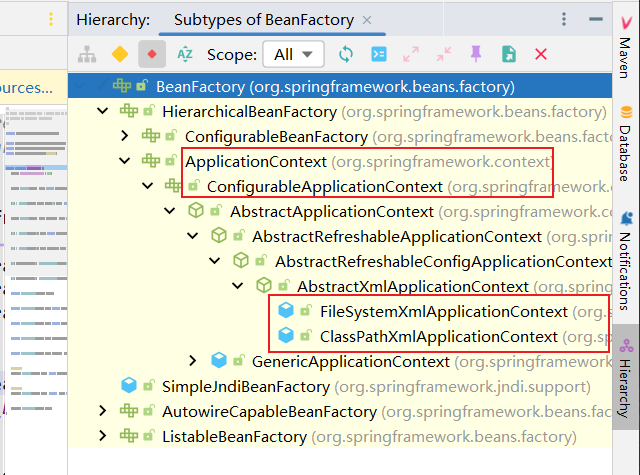
Task: Click the GenericApplicationContext blue class icon
Action: (x=219, y=360)
